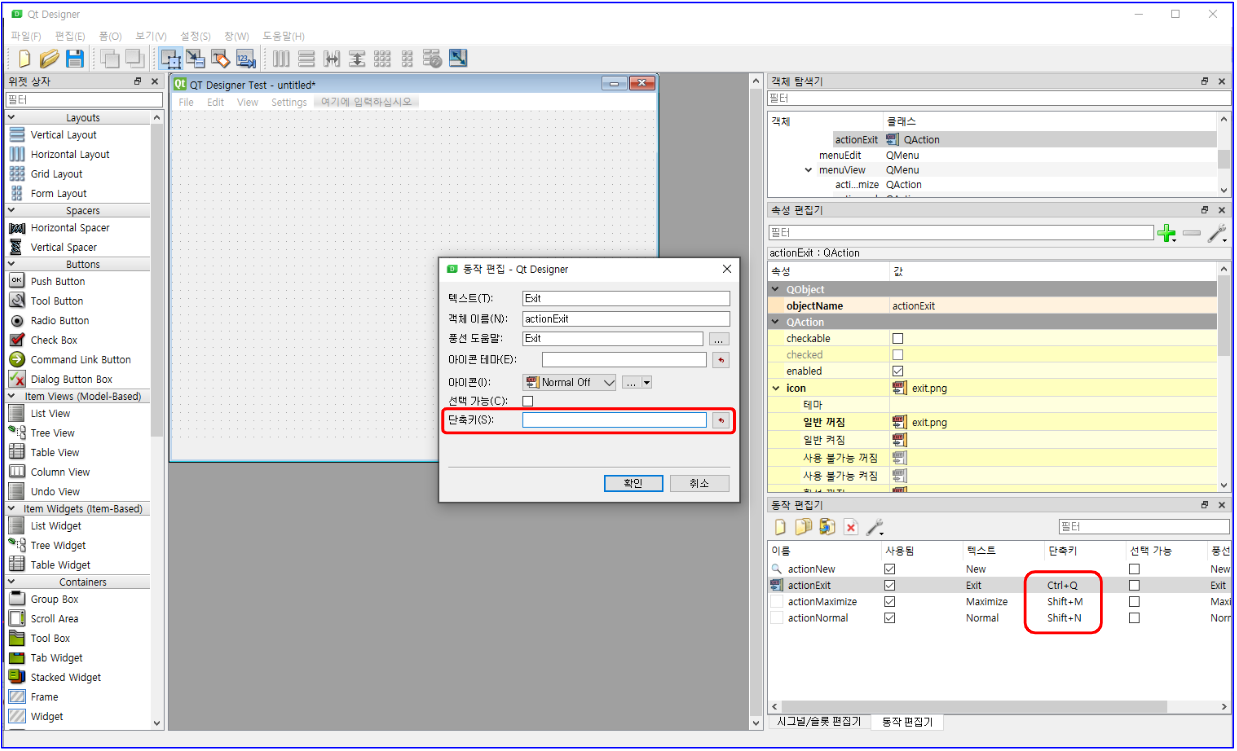Uncheck 사용됨 for actionExit

pos(889,585)
